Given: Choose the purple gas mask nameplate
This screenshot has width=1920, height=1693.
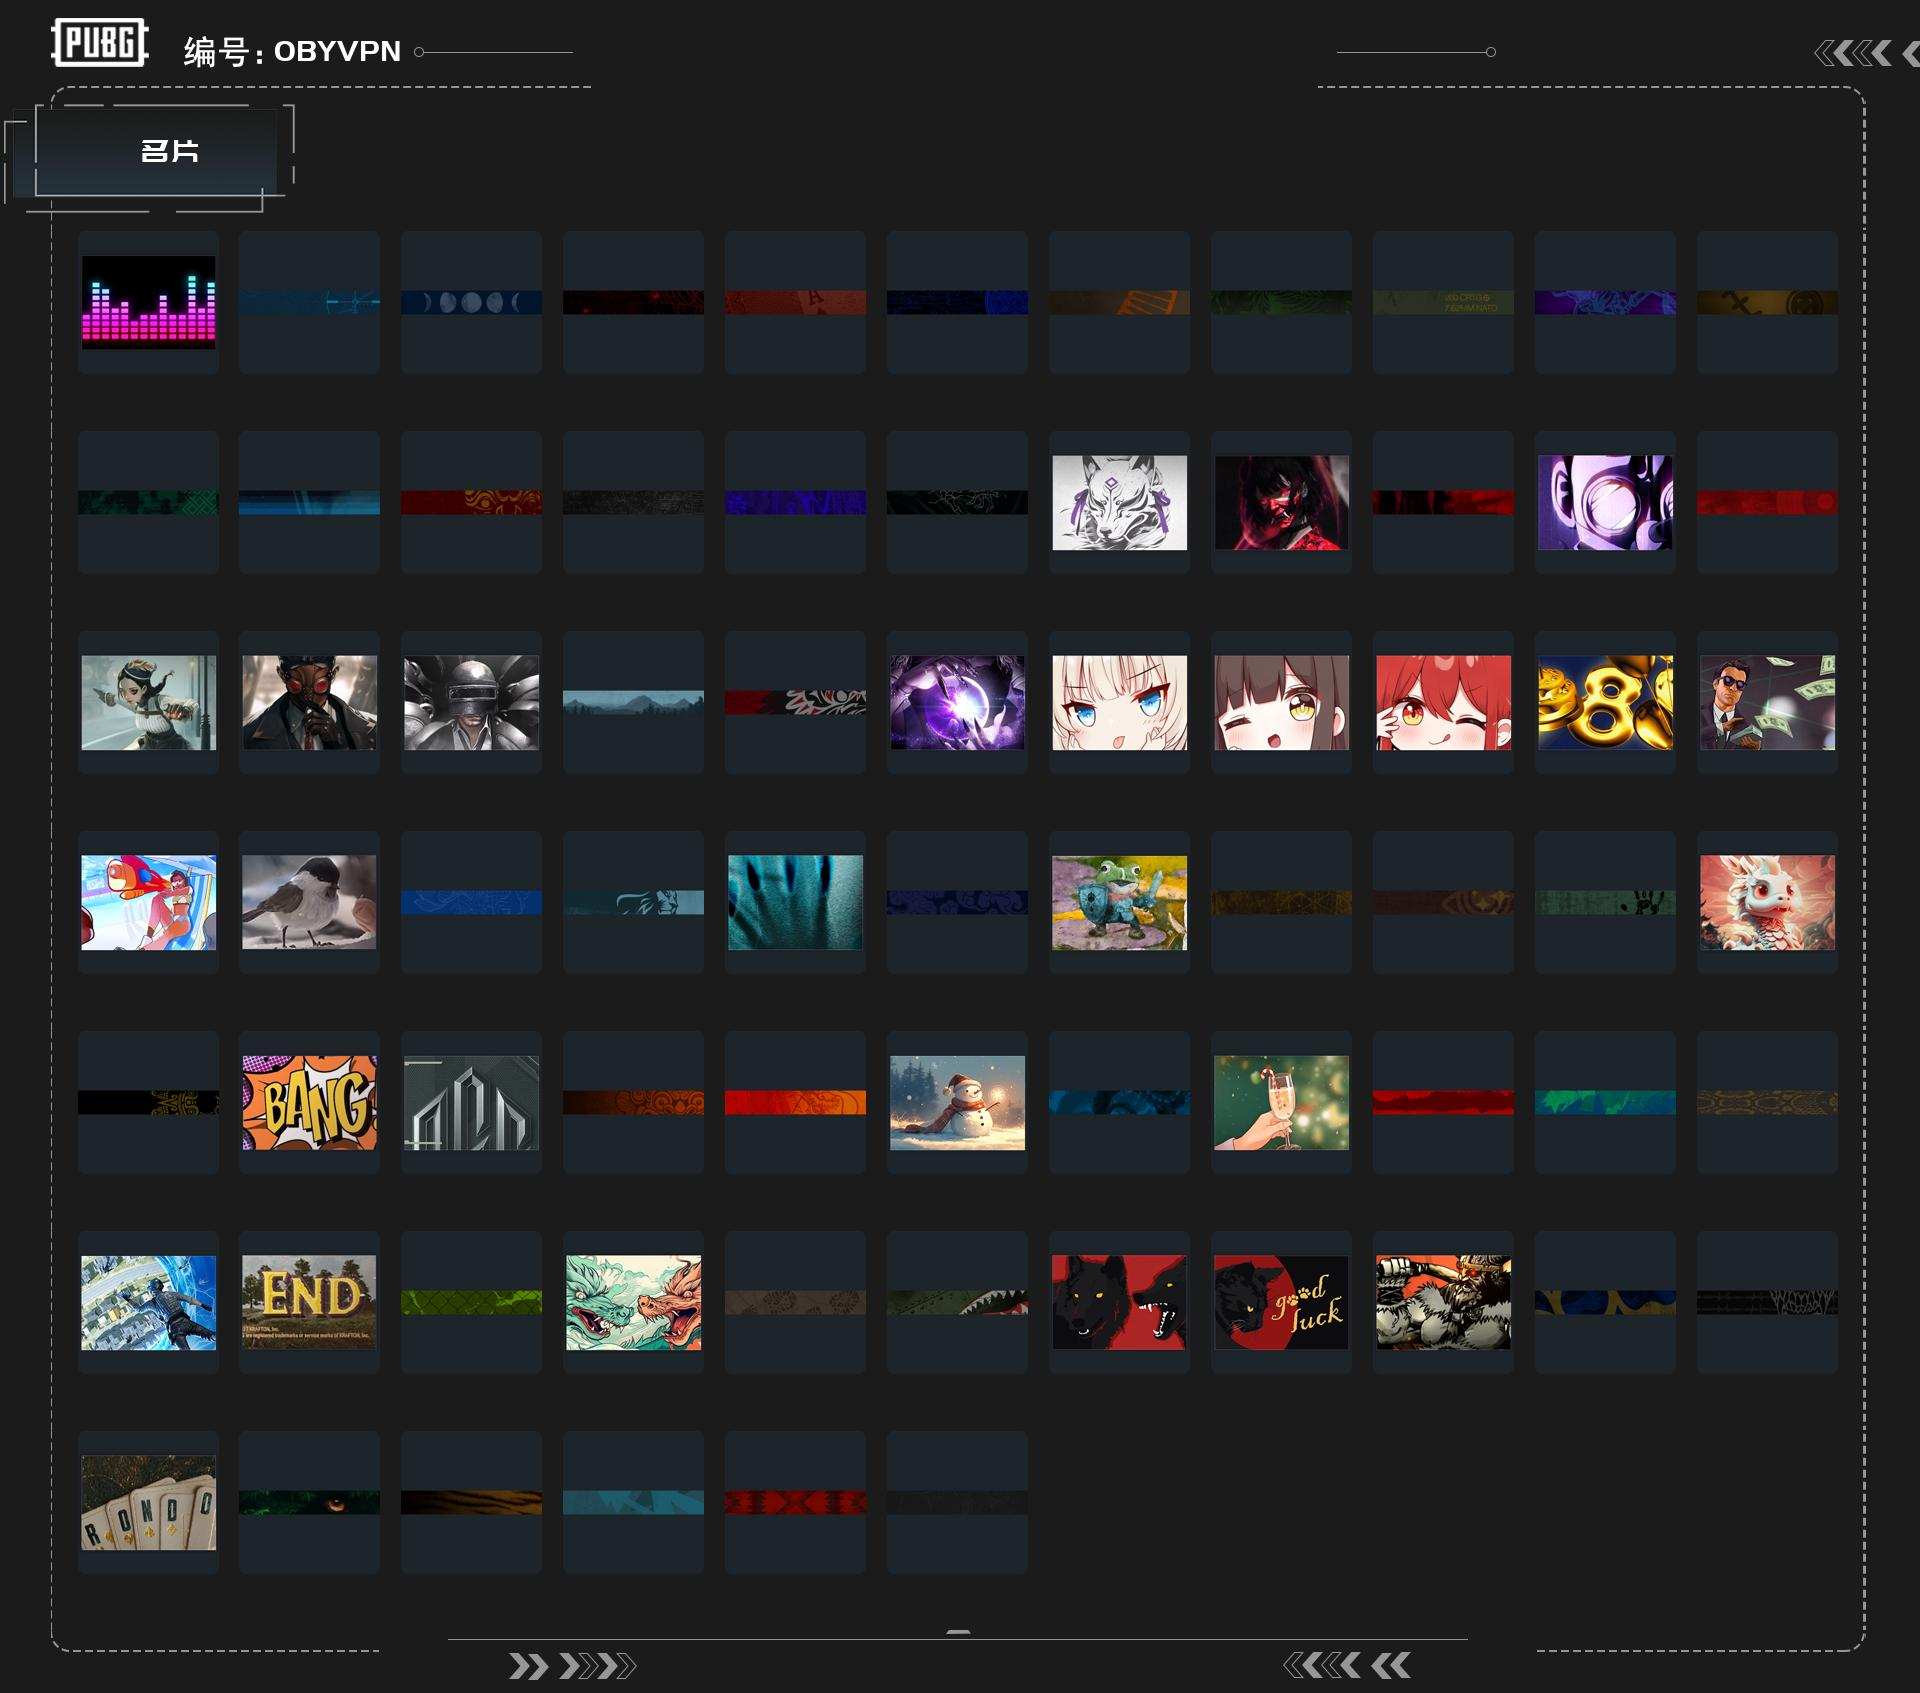Looking at the screenshot, I should 1605,502.
